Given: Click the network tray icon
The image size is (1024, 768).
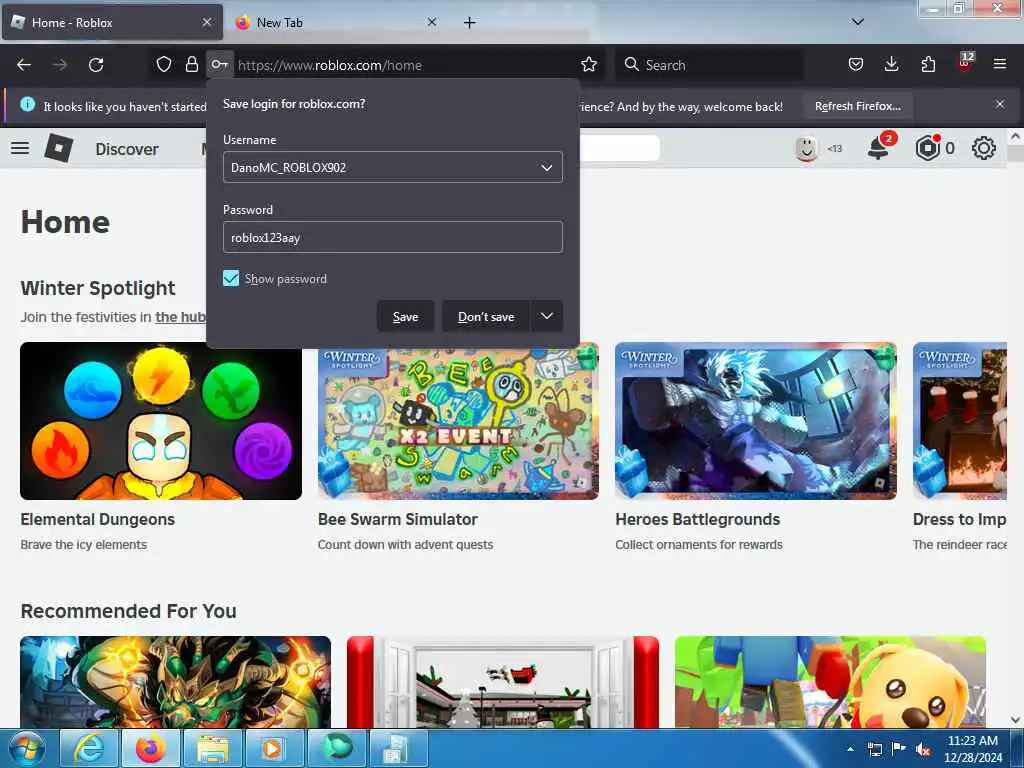Looking at the screenshot, I should [x=874, y=750].
